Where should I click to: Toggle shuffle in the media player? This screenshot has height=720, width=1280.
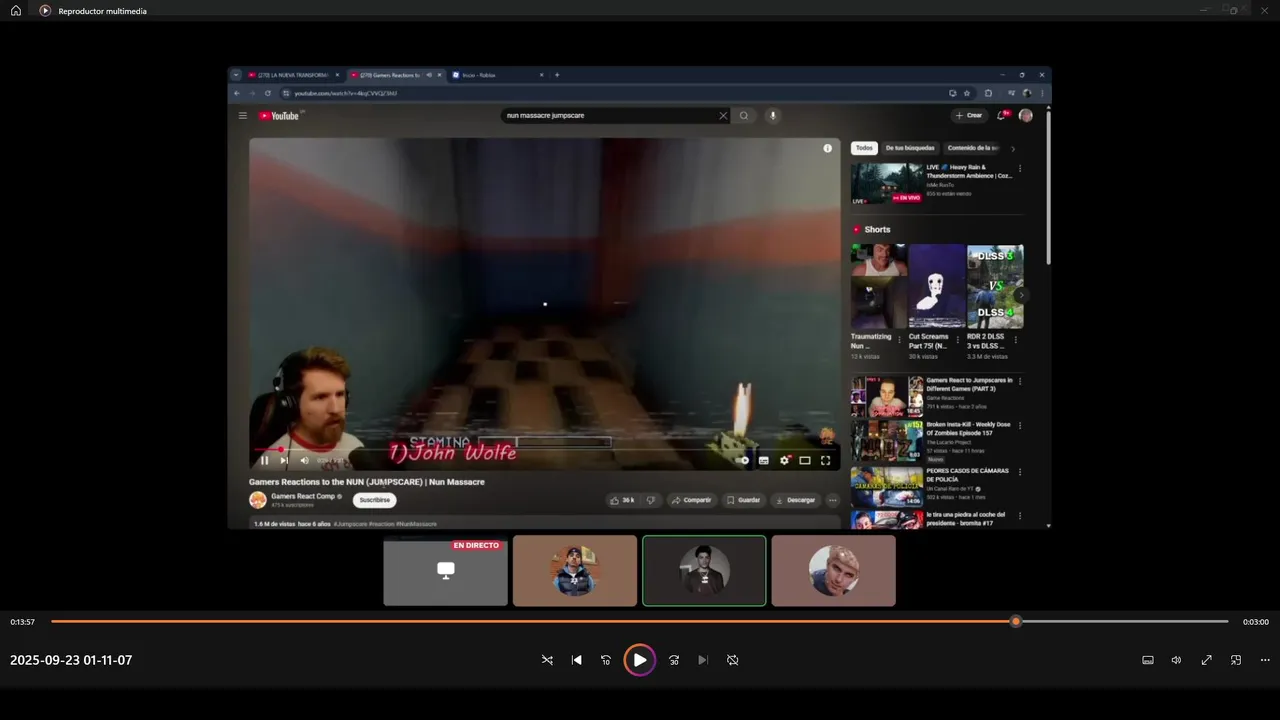tap(547, 660)
